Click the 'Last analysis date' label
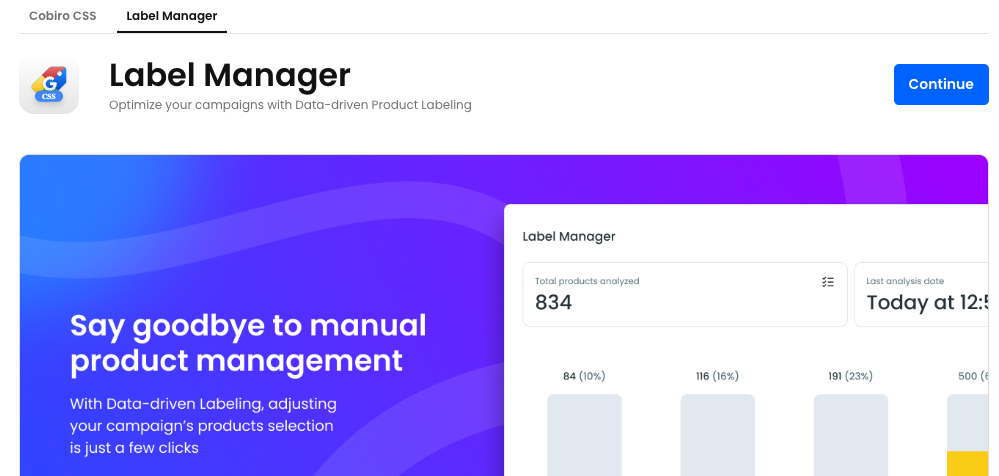This screenshot has width=999, height=476. point(905,281)
